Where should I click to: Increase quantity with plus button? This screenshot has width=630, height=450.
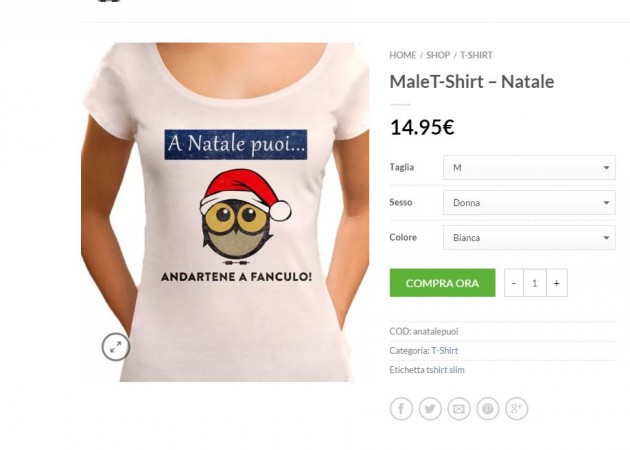pos(556,283)
